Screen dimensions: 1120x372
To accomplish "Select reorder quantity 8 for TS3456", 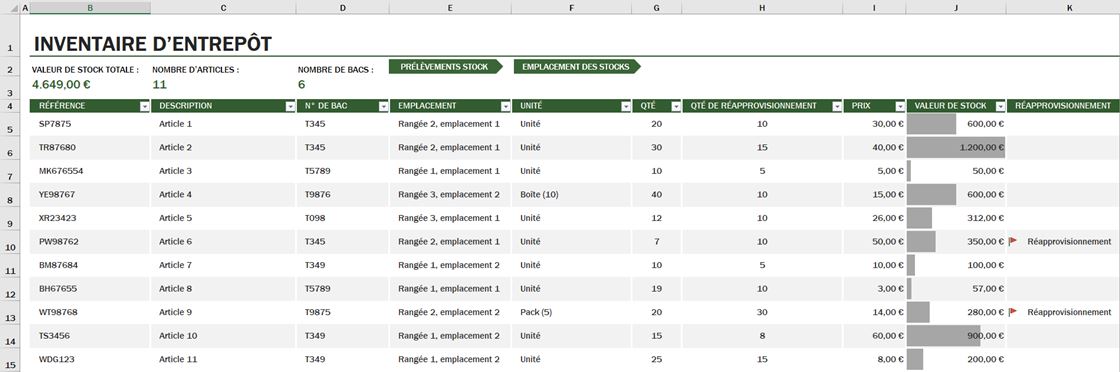I will 762,336.
